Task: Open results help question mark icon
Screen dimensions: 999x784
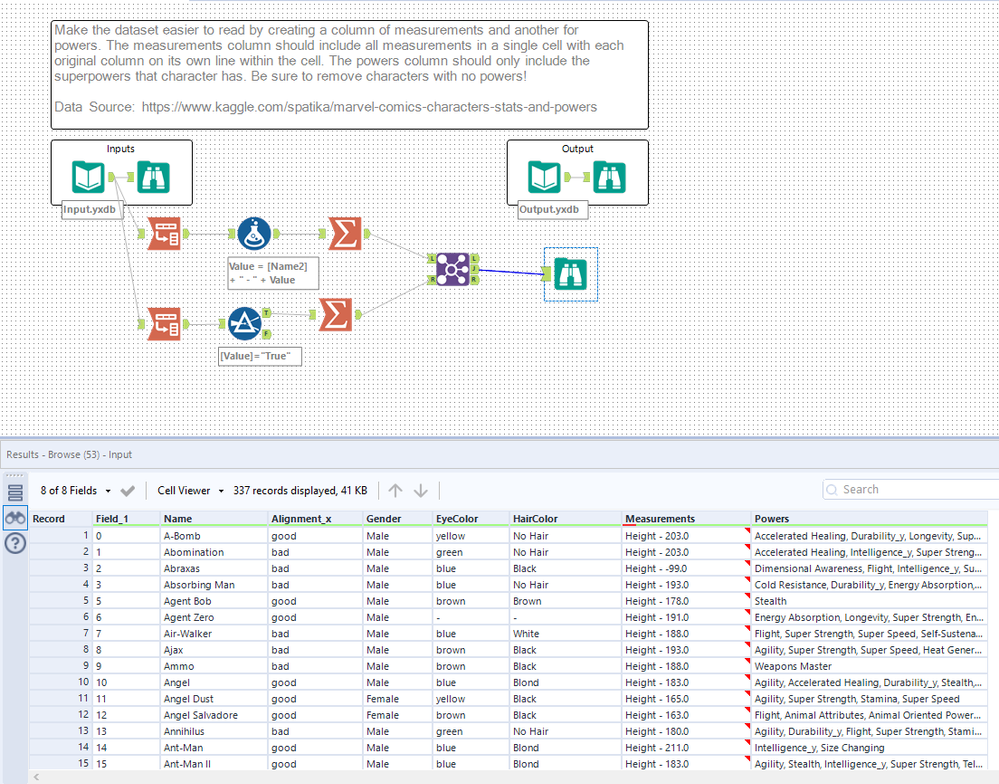Action: click(15, 543)
